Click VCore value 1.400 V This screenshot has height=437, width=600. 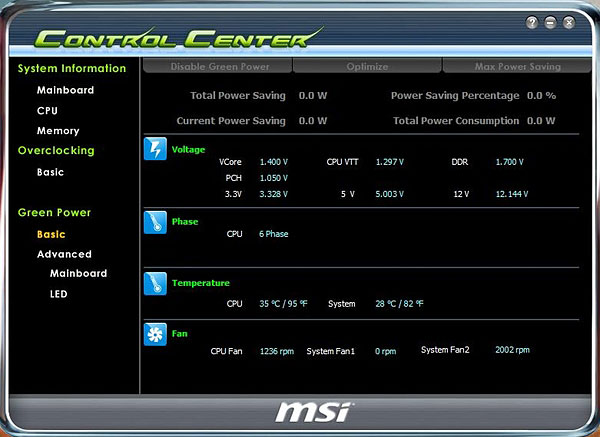(274, 162)
